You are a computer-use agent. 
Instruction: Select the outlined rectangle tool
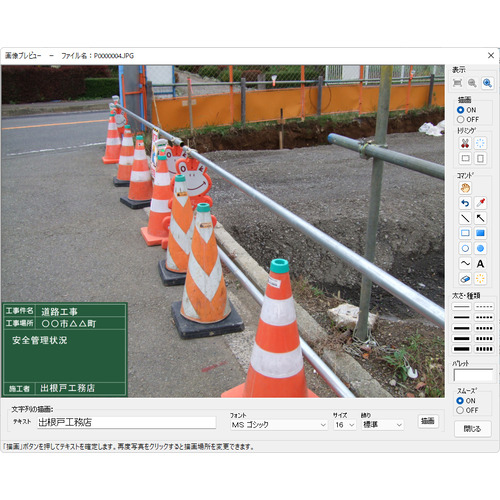[465, 233]
